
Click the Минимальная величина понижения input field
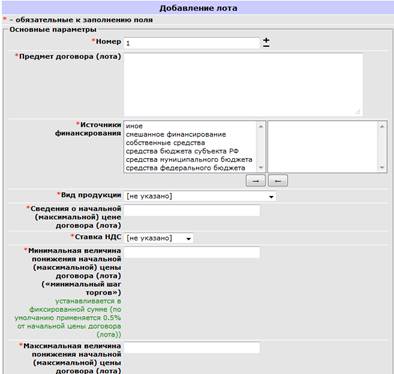pos(192,252)
